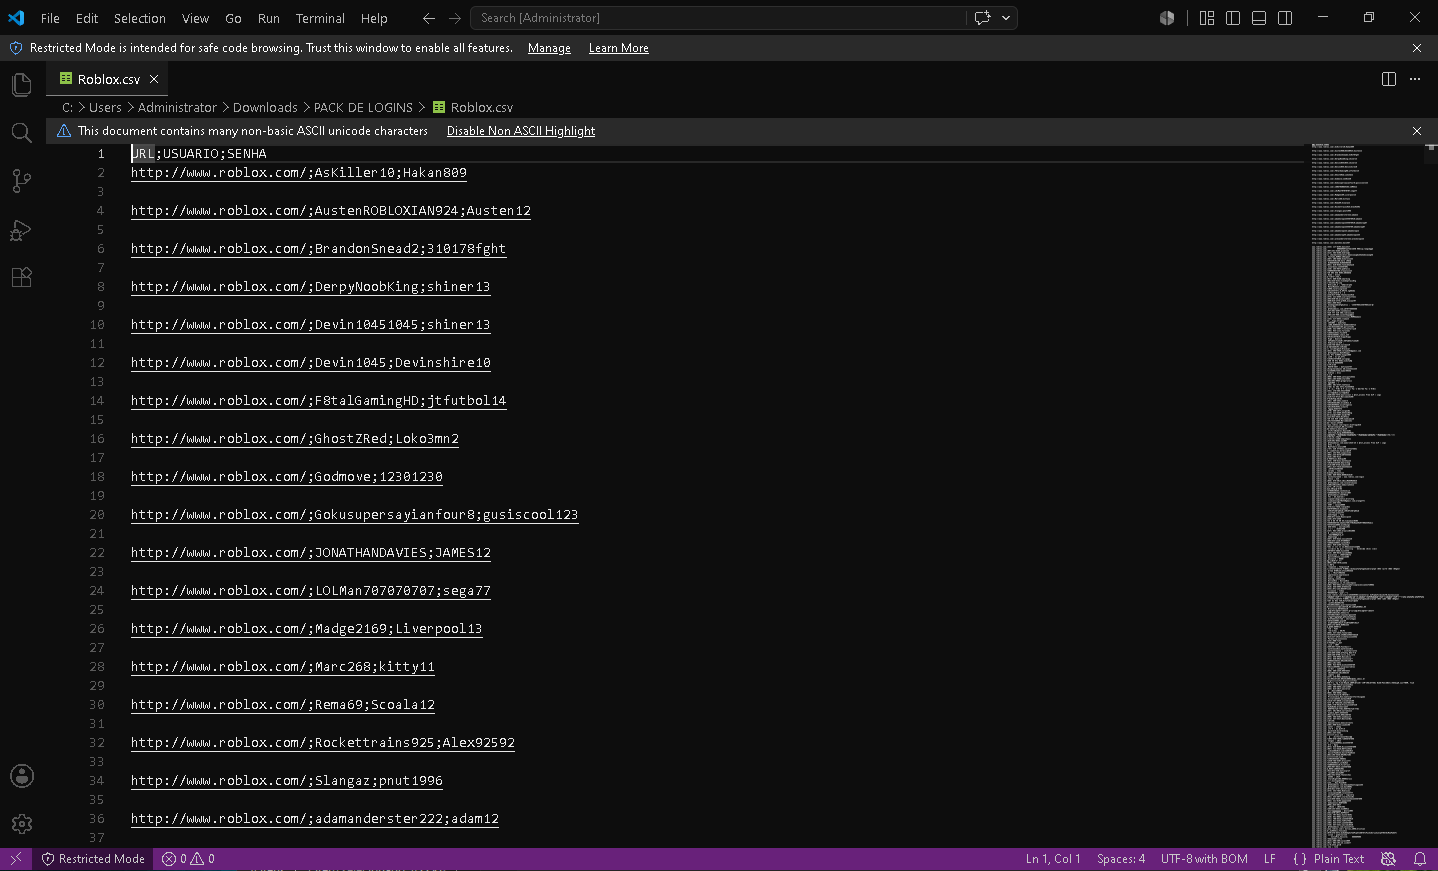Click the Manage link in the Restricted Mode banner

coord(549,48)
